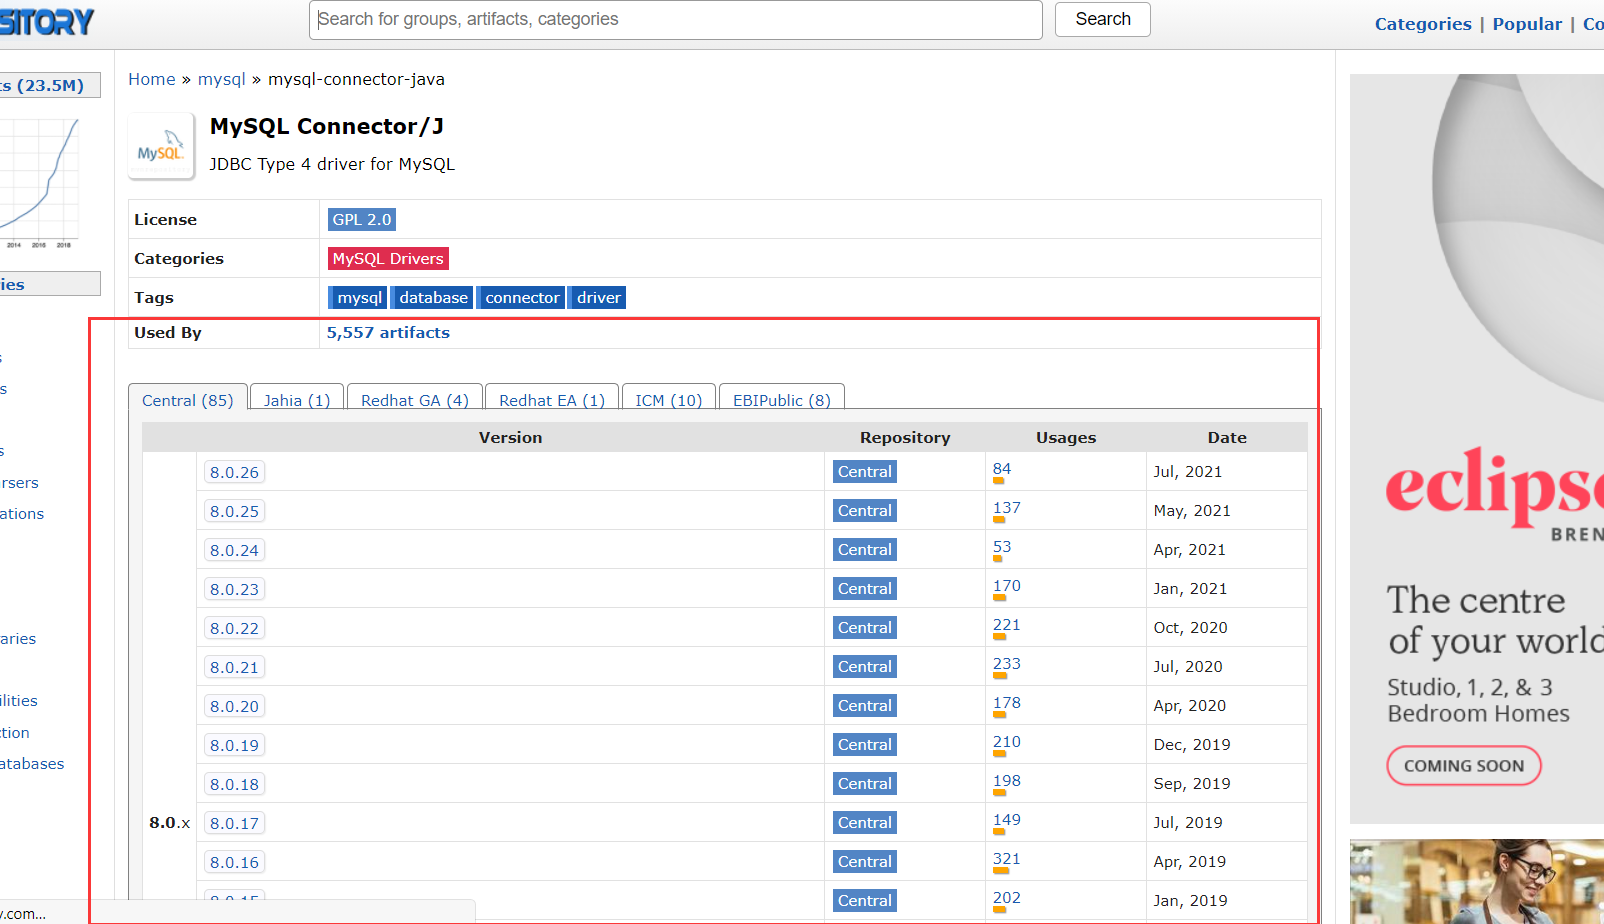This screenshot has height=924, width=1604.
Task: Click the Oct, 2020 date cell
Action: click(x=1190, y=627)
